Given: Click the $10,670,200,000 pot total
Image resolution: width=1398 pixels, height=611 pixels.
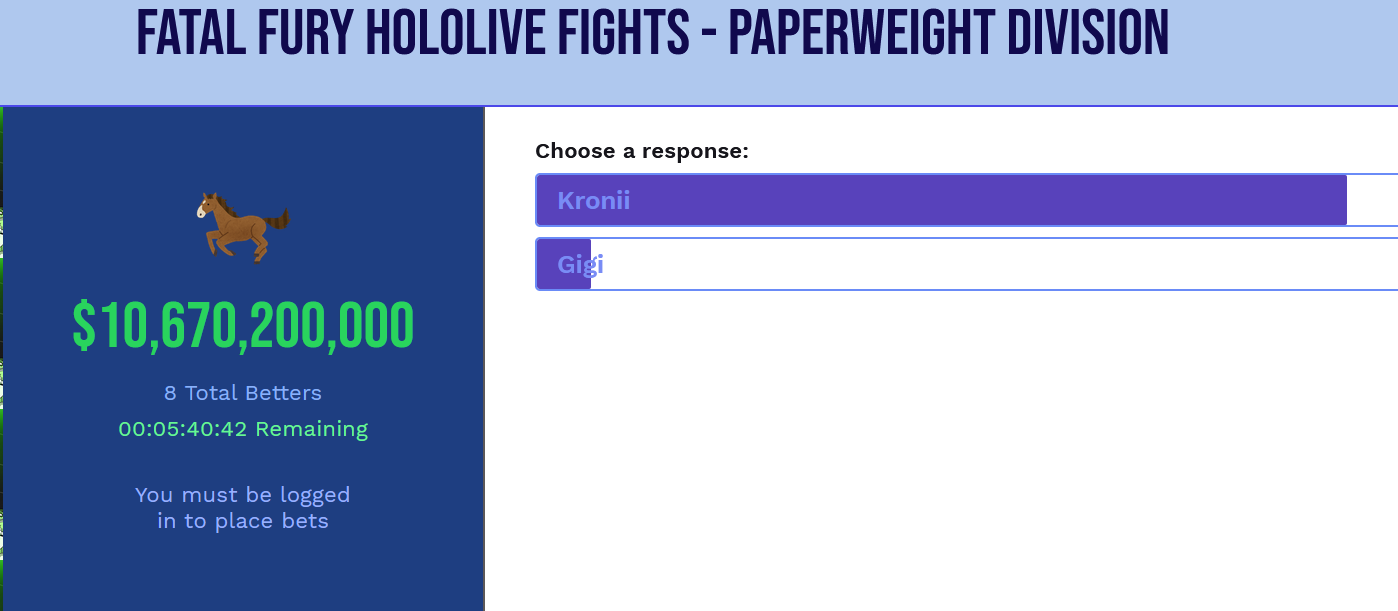Looking at the screenshot, I should click(x=243, y=326).
